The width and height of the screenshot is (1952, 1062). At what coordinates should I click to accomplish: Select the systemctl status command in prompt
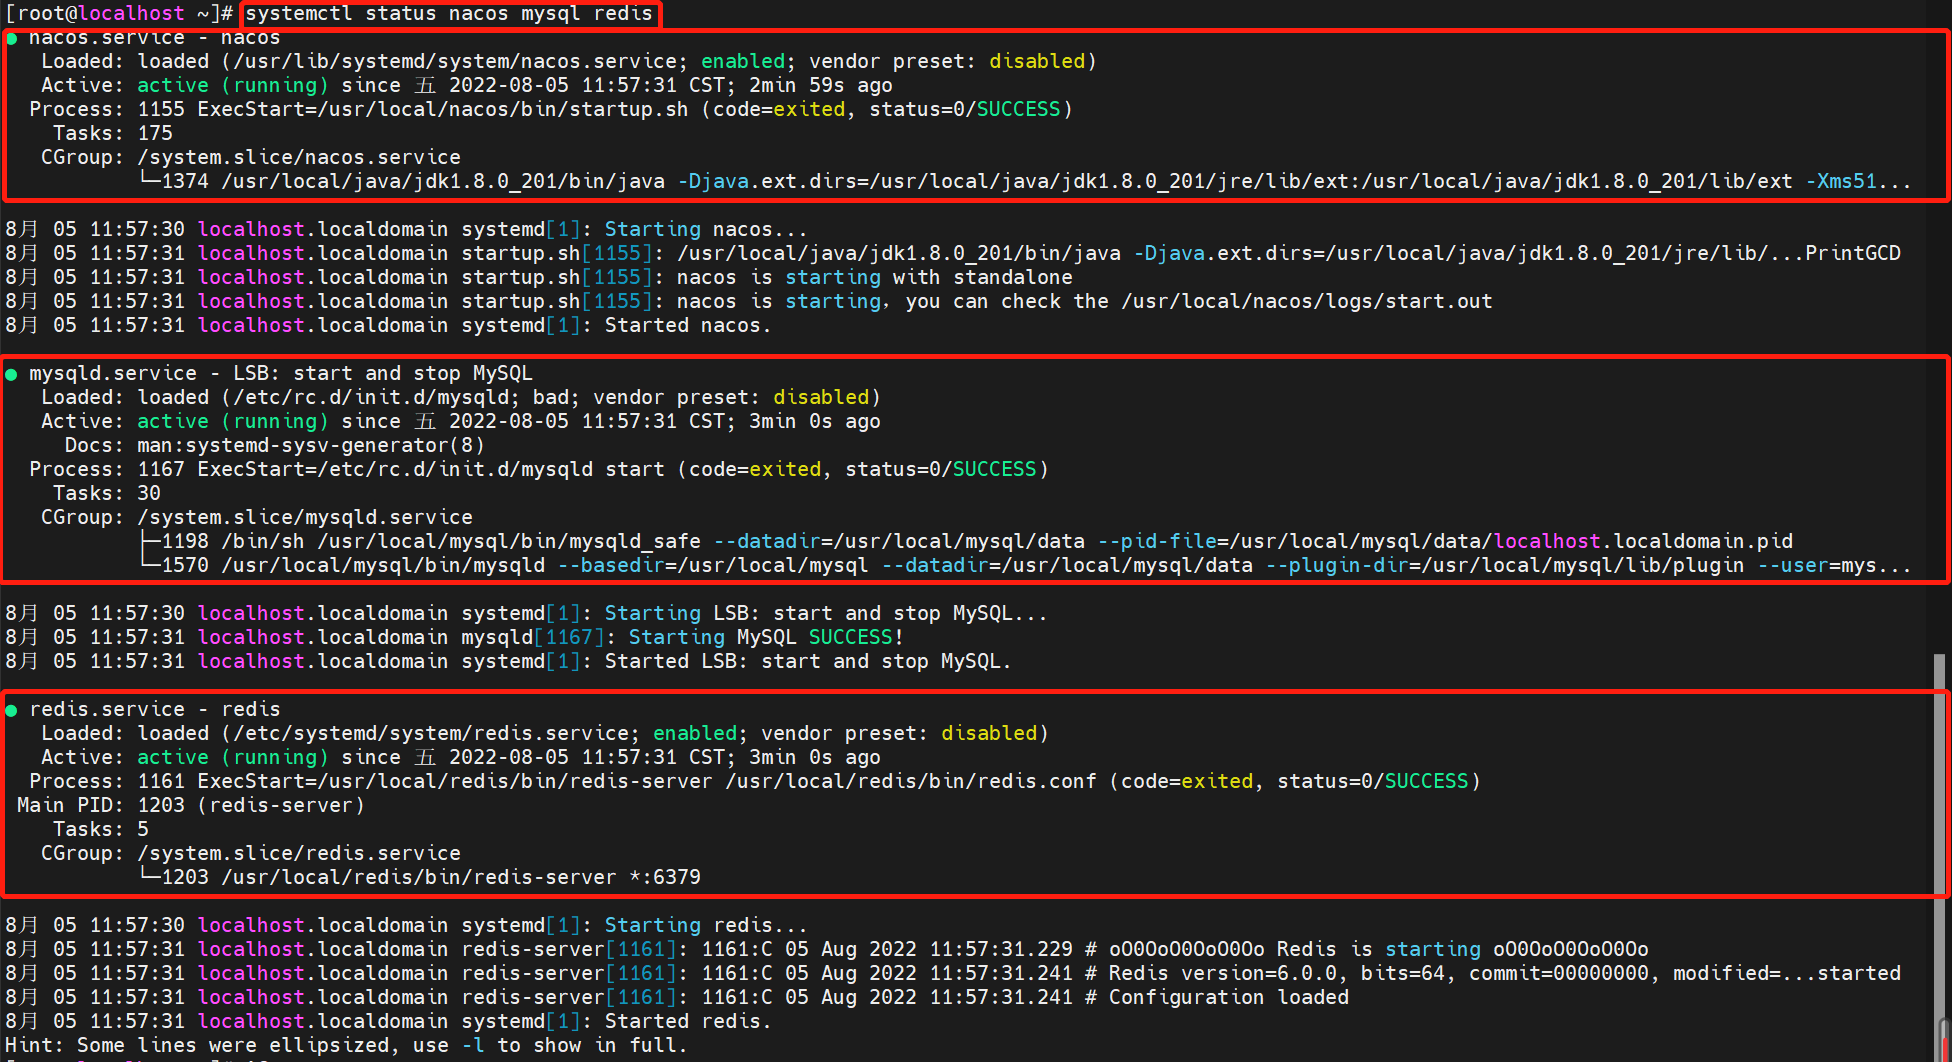click(450, 13)
